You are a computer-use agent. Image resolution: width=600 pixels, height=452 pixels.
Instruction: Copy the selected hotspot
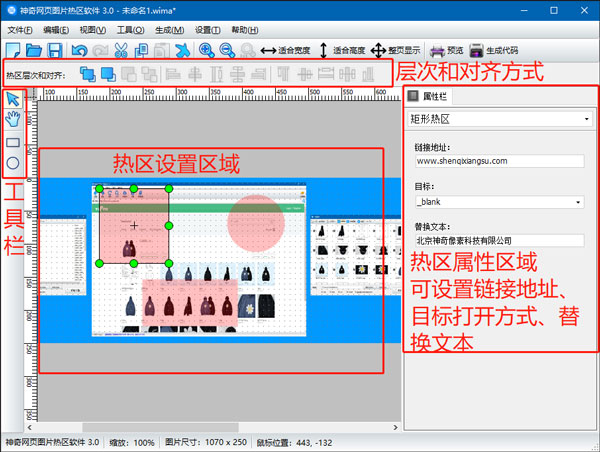tap(141, 50)
